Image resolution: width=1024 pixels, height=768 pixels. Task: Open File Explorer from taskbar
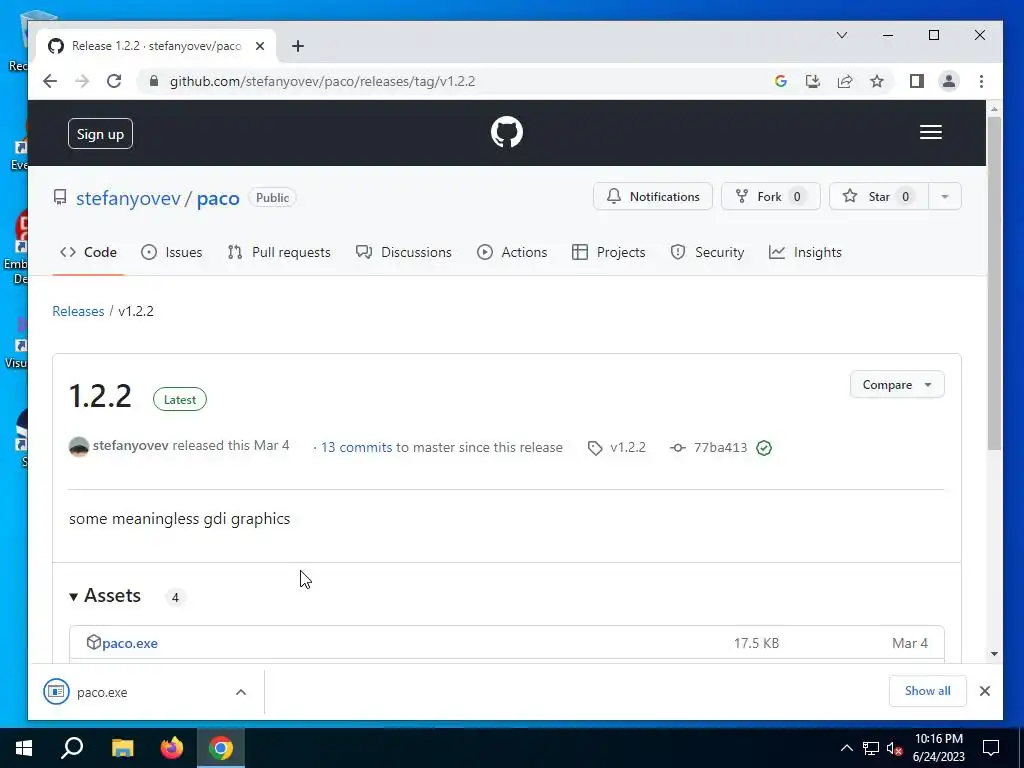point(122,748)
